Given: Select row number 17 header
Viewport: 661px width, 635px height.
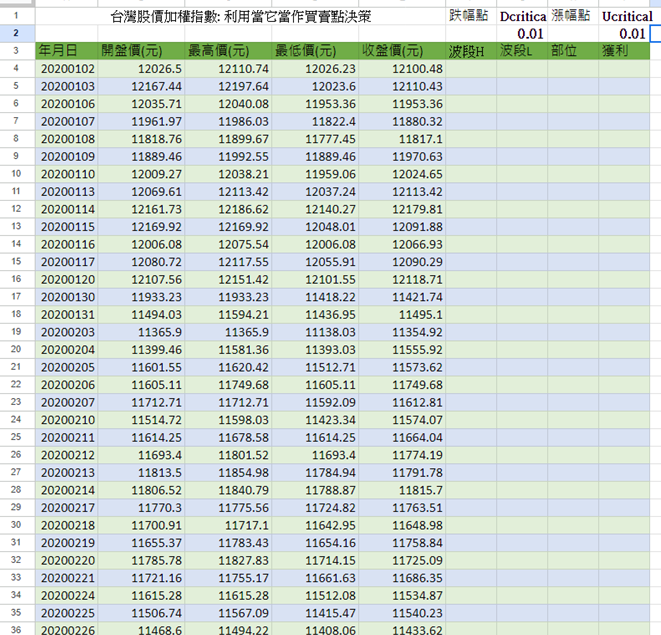Looking at the screenshot, I should [x=17, y=297].
